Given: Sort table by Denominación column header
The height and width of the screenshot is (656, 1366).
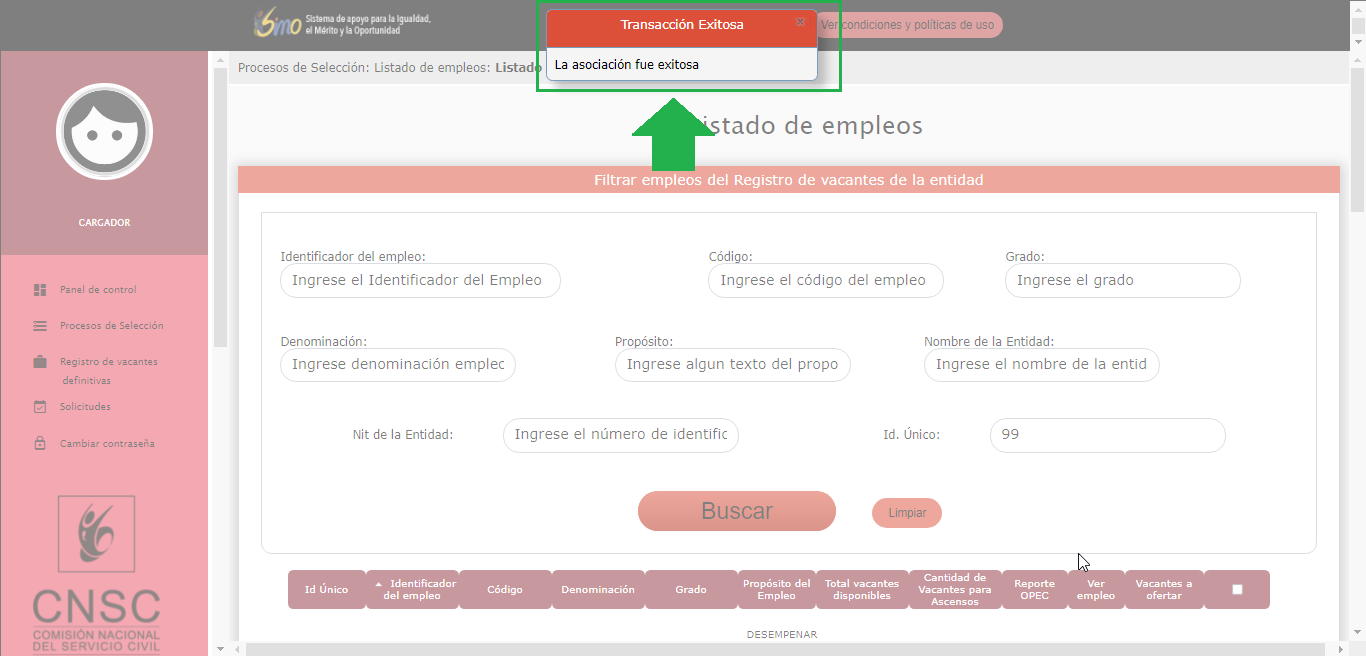Looking at the screenshot, I should pyautogui.click(x=598, y=590).
